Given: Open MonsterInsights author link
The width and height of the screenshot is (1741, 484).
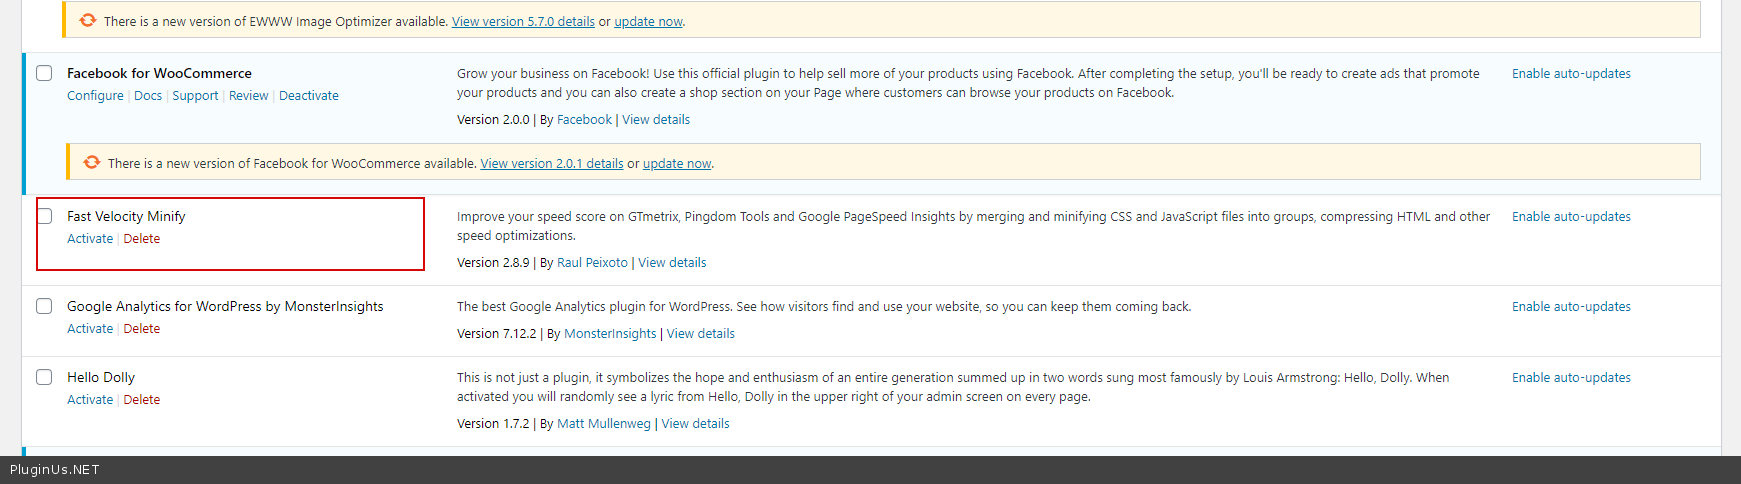Looking at the screenshot, I should [x=610, y=334].
